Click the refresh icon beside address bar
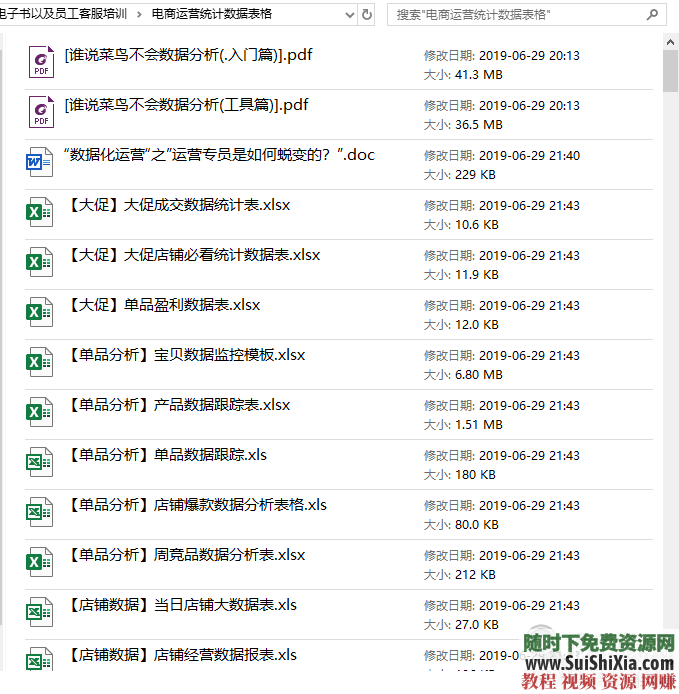 pos(367,15)
